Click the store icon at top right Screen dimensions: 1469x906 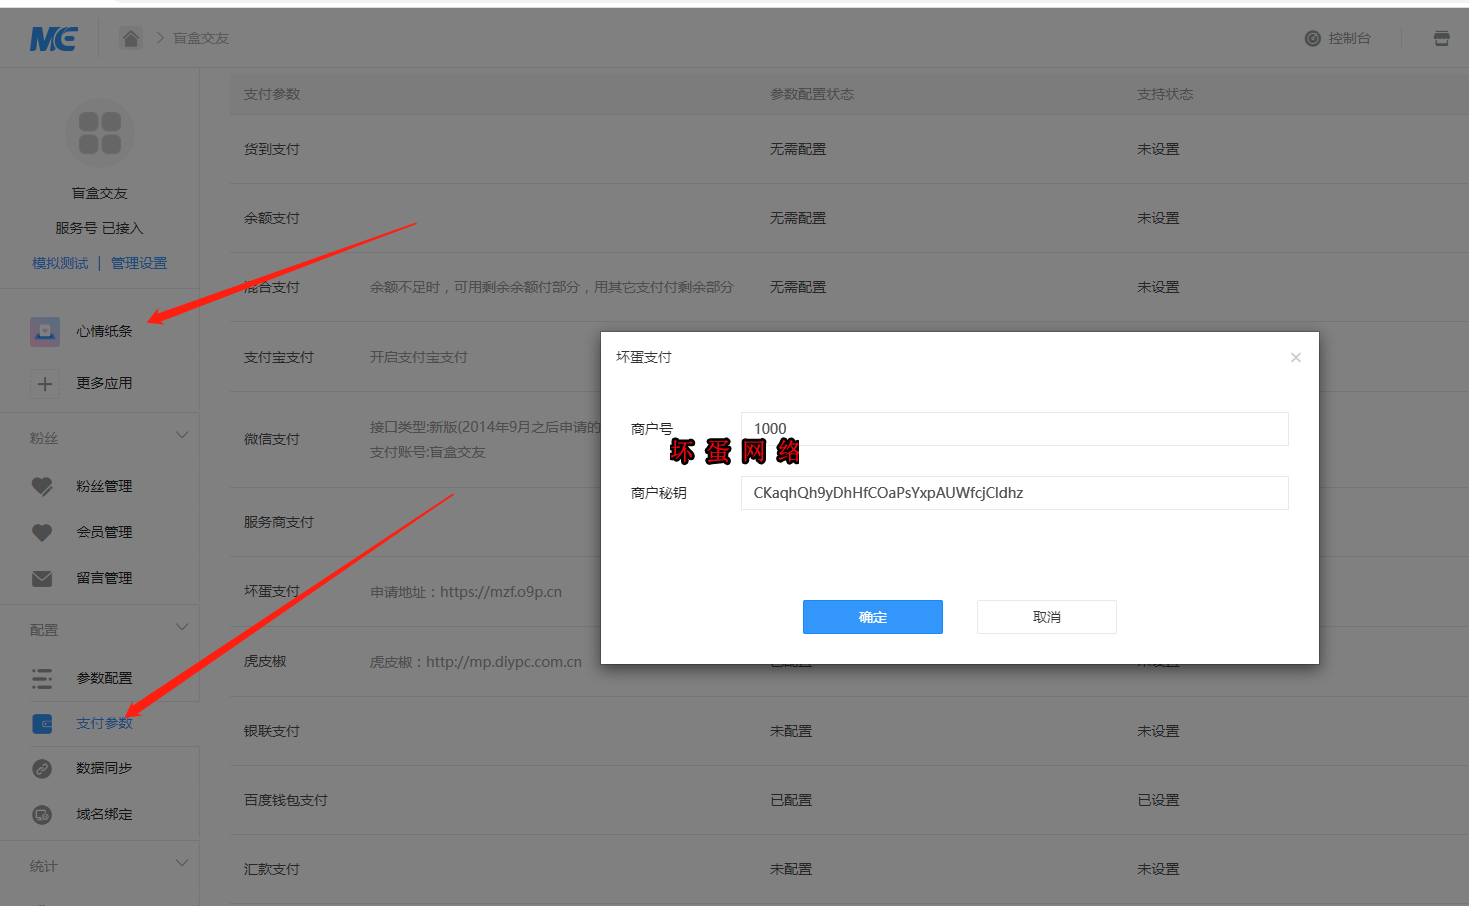pyautogui.click(x=1441, y=38)
